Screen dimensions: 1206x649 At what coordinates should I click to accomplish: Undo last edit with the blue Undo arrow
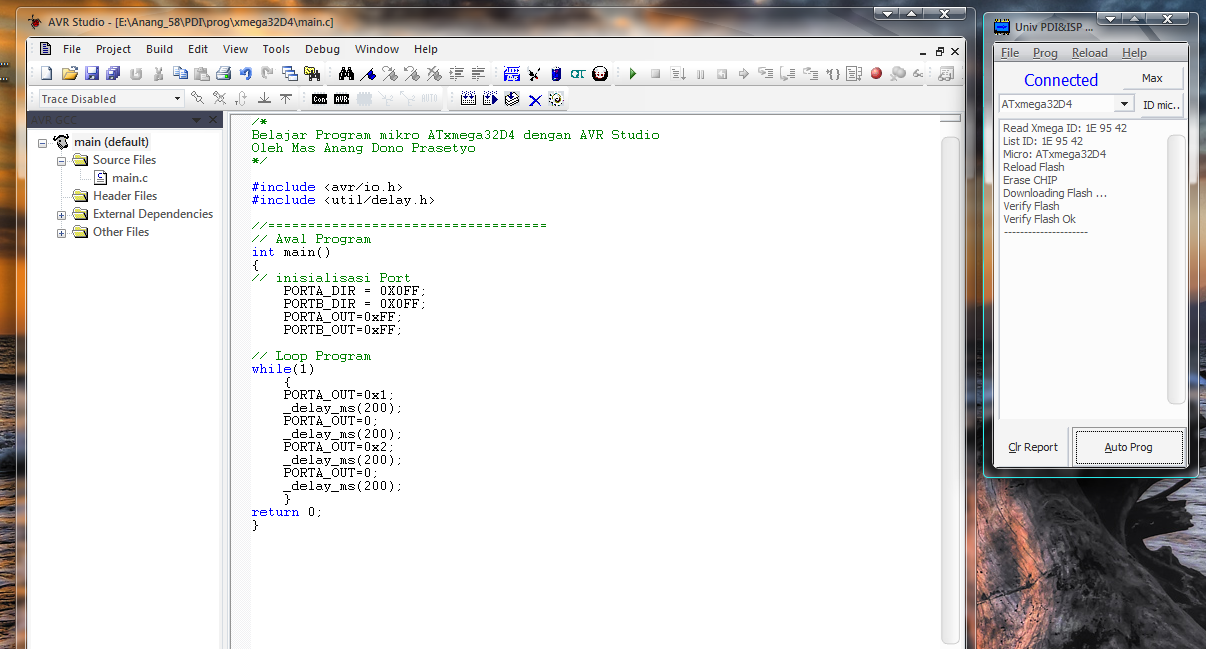point(246,73)
